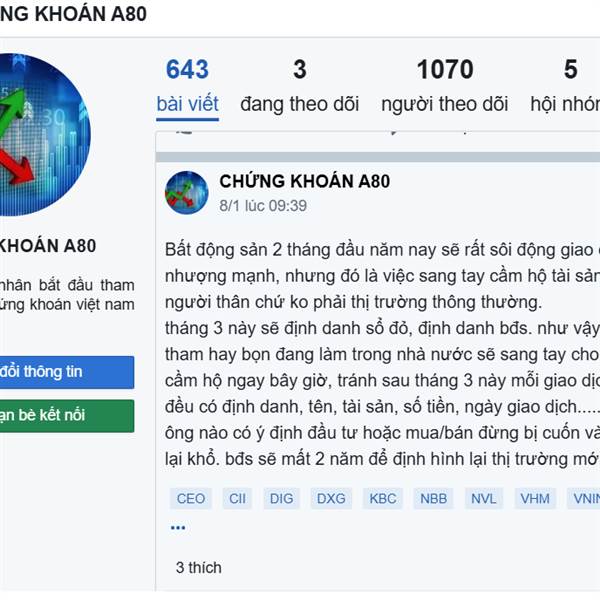Image resolution: width=600 pixels, height=600 pixels.
Task: Select the KBC stock tag
Action: click(382, 498)
